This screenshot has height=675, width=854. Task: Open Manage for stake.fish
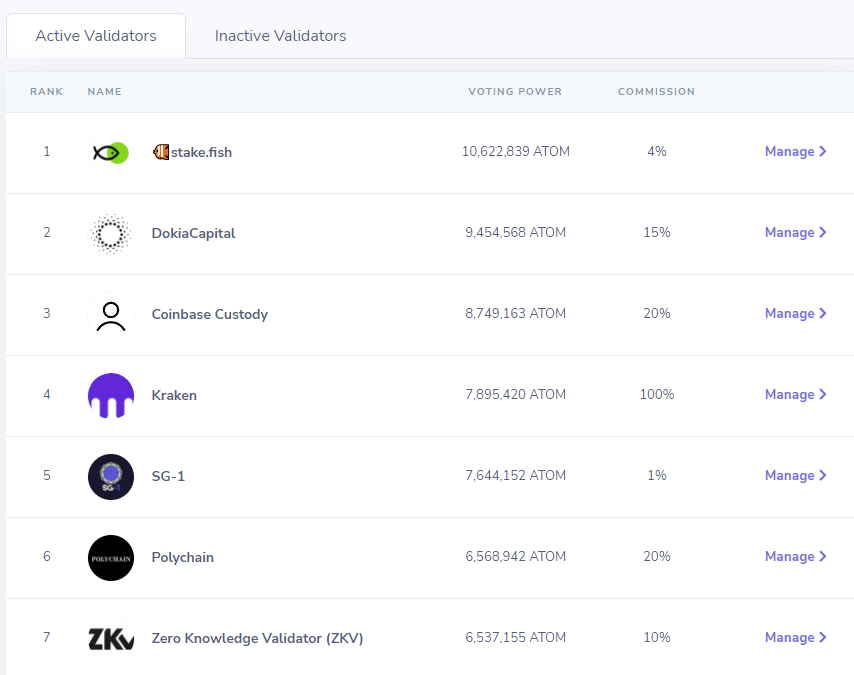[795, 151]
